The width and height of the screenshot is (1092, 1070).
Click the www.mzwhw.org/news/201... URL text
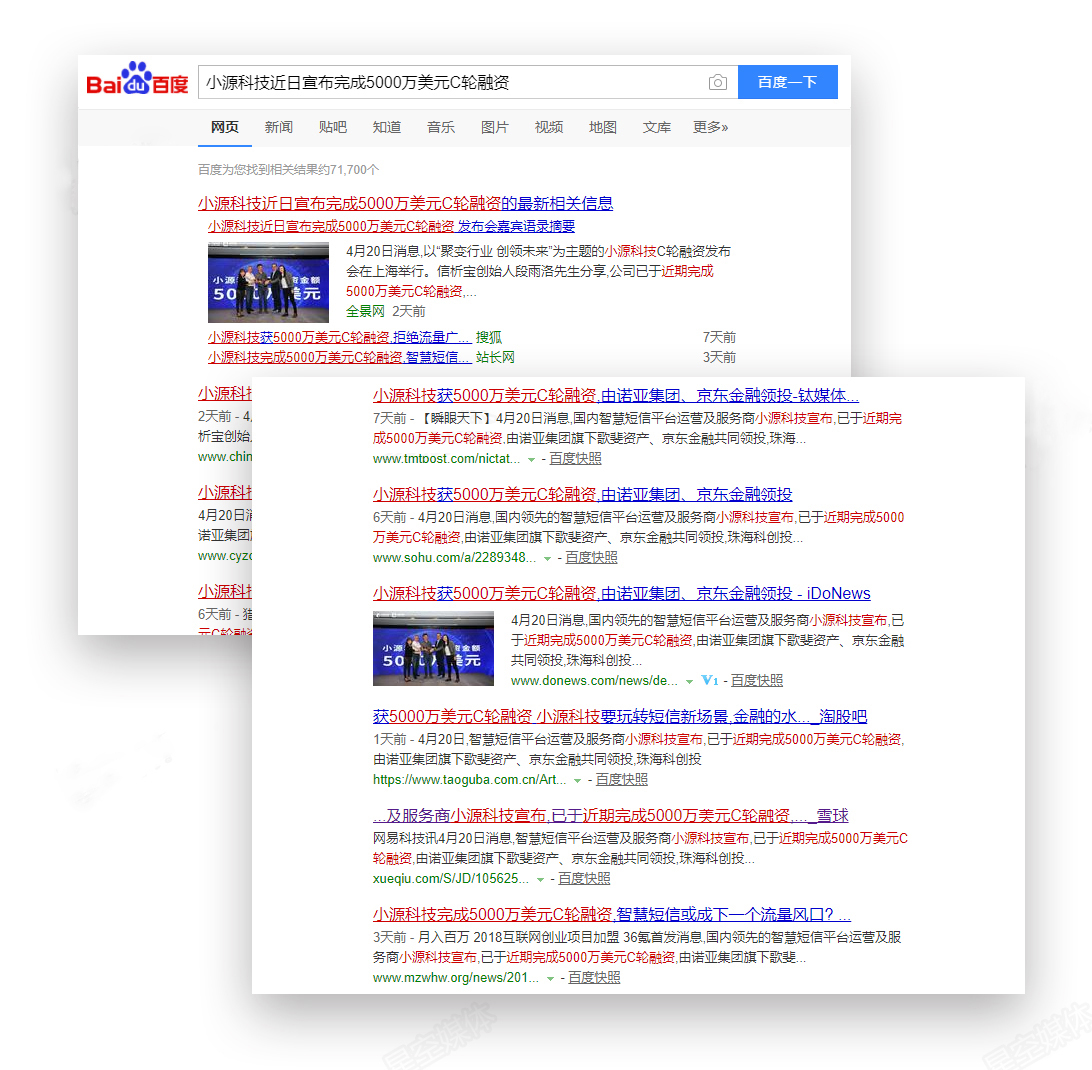455,977
